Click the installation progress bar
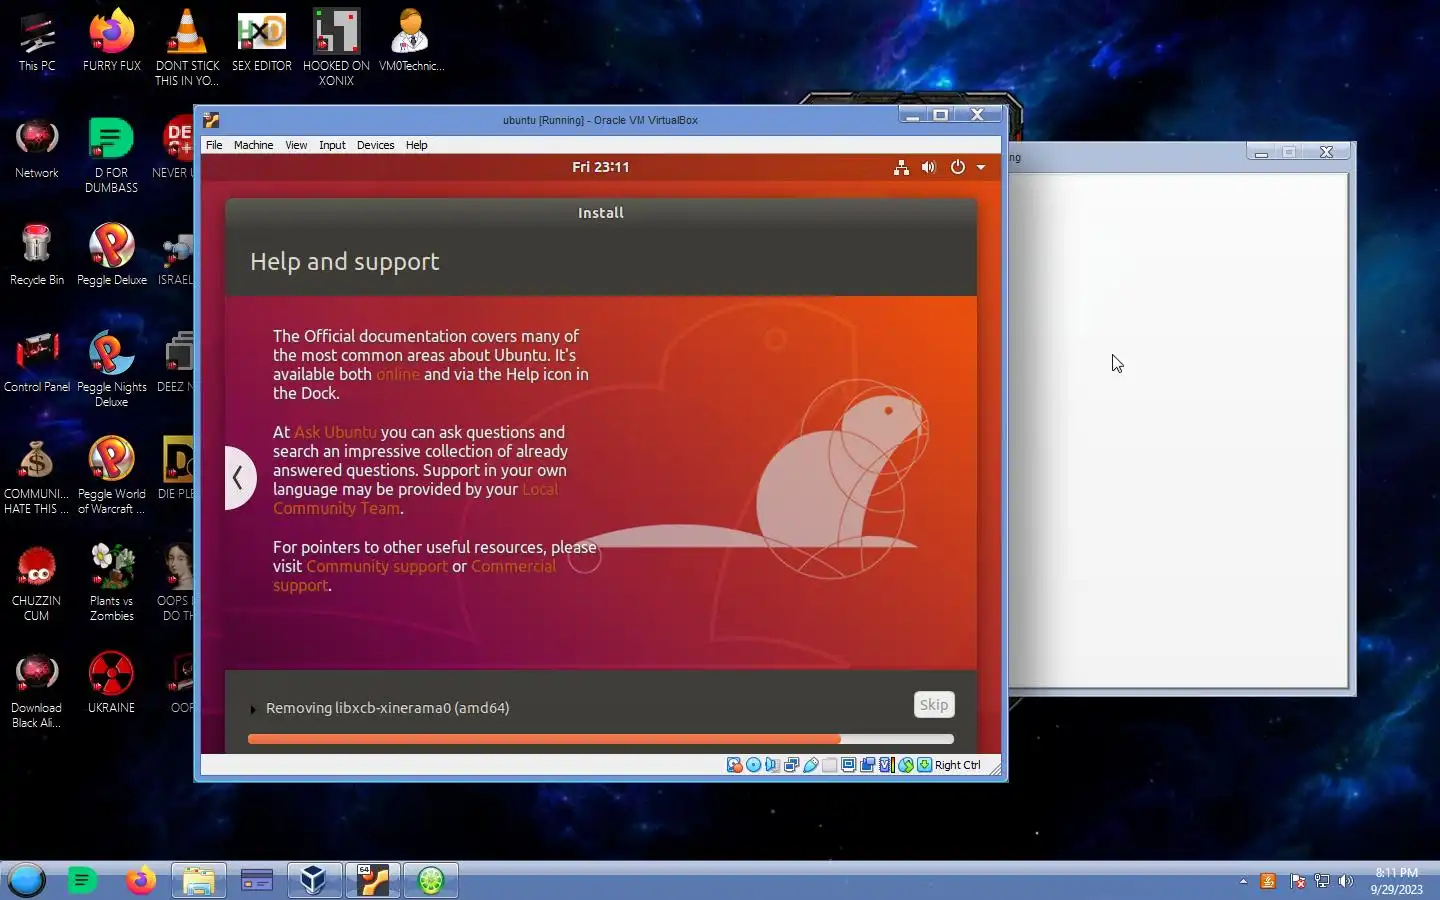1440x900 pixels. coord(601,739)
